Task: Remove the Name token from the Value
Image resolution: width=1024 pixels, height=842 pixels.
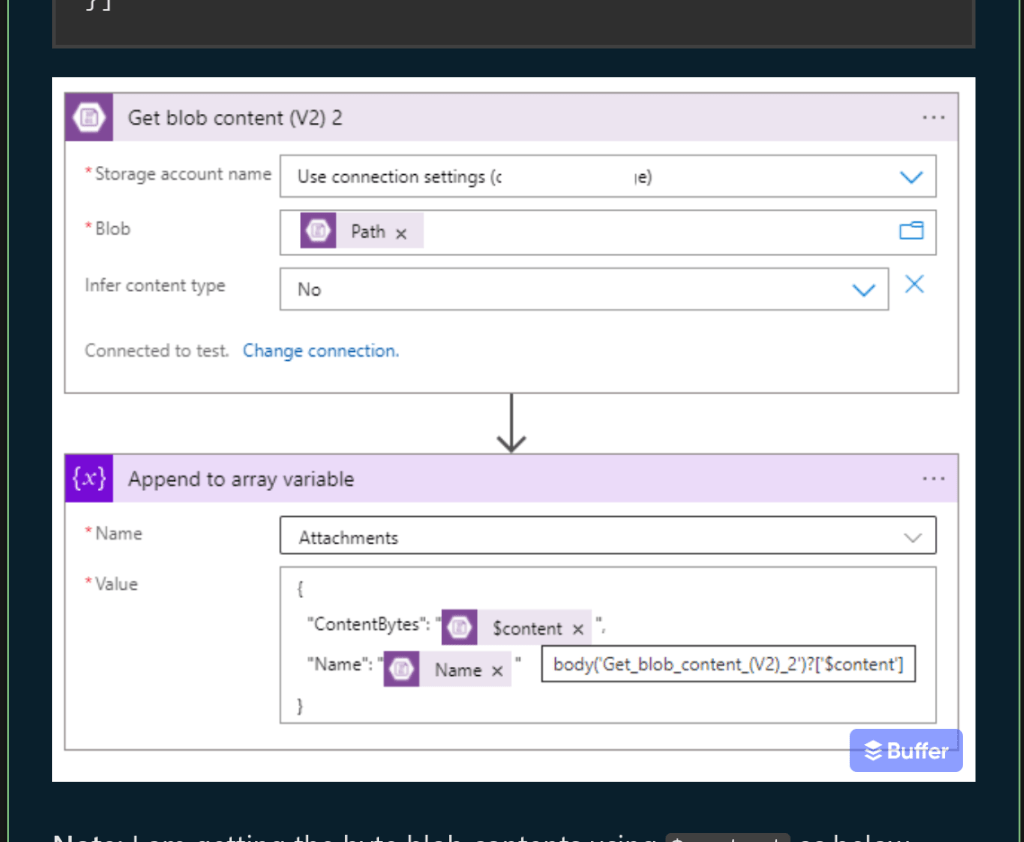Action: point(497,671)
